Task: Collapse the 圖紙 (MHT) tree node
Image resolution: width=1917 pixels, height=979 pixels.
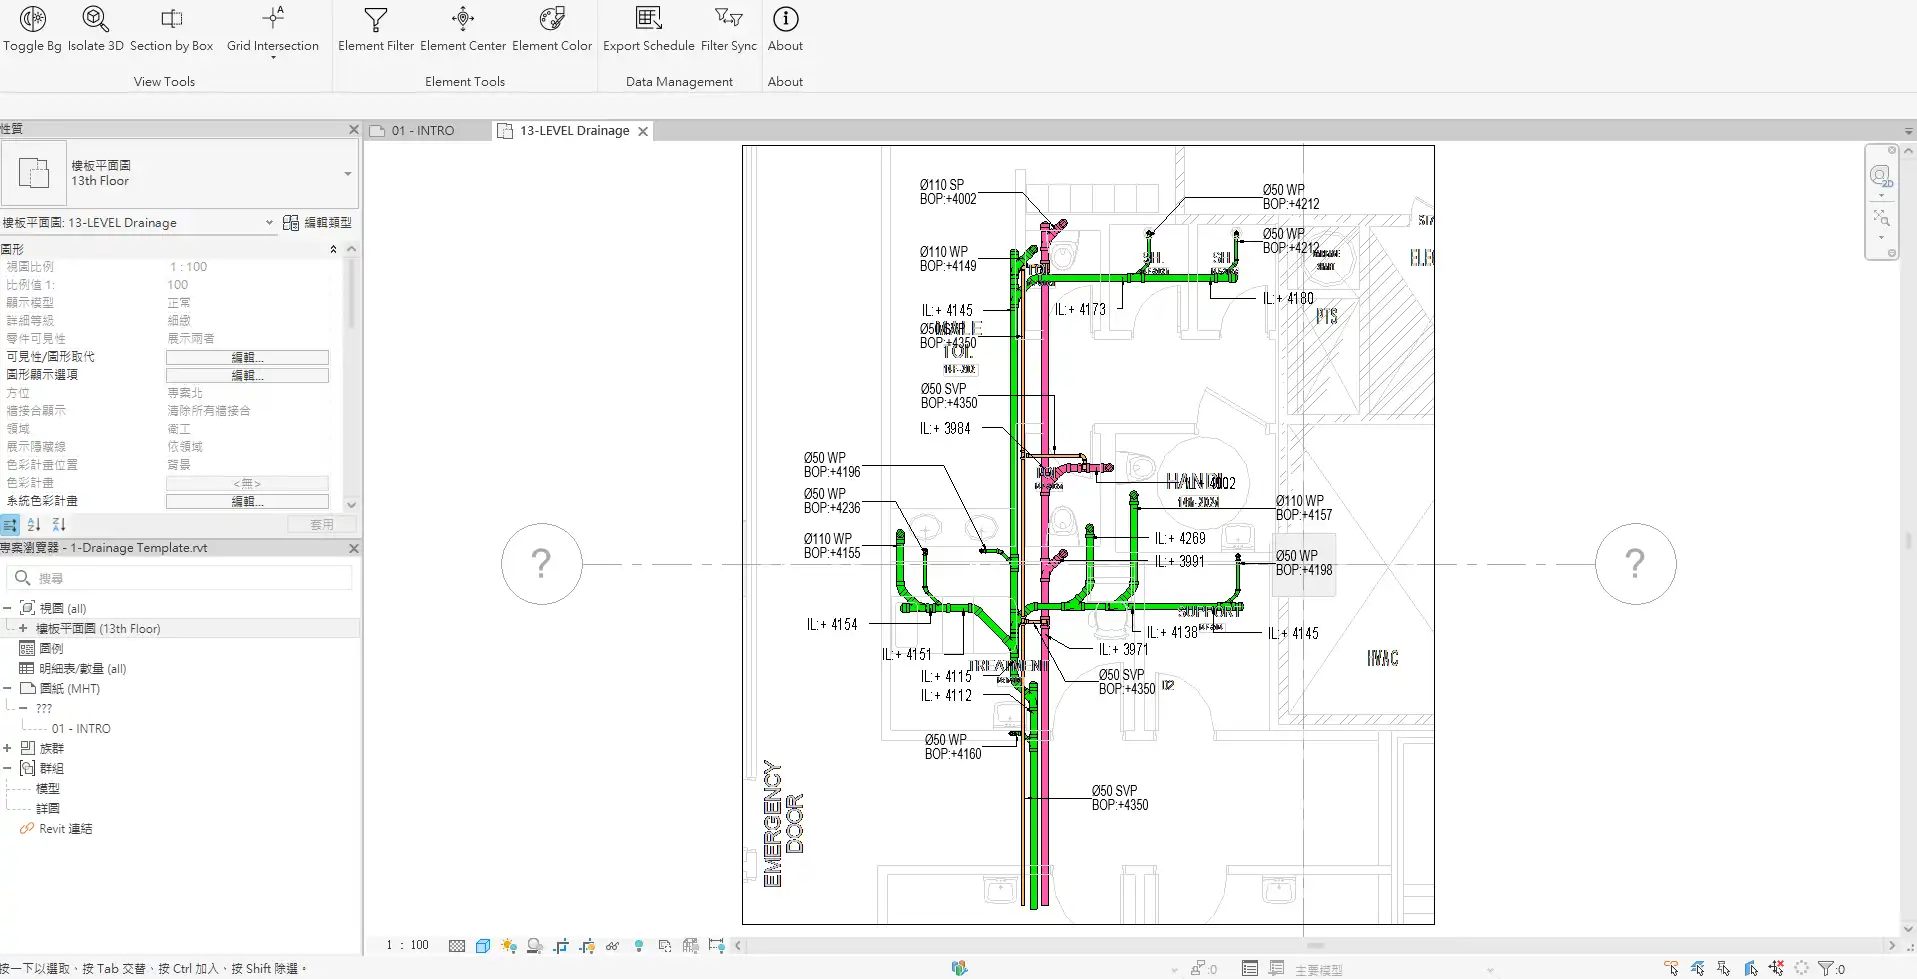Action: tap(7, 688)
